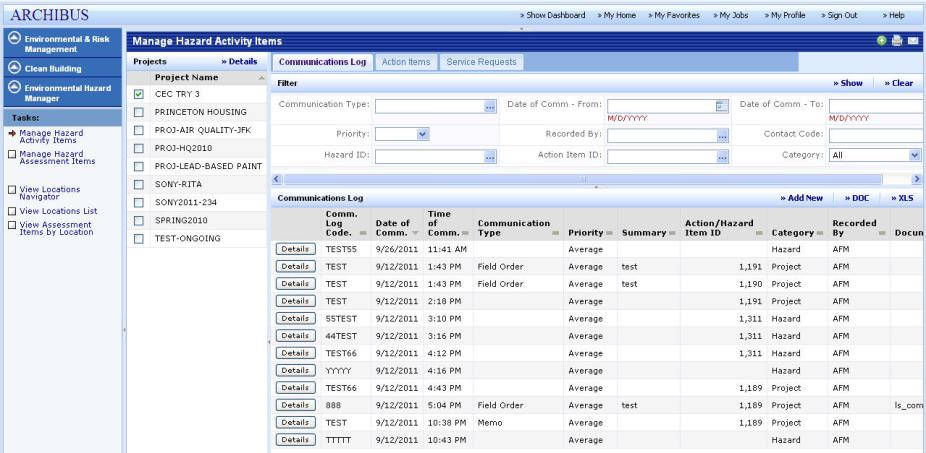Screen dimensions: 926x453
Task: Click Details button for YYYYY row
Action: [295, 370]
